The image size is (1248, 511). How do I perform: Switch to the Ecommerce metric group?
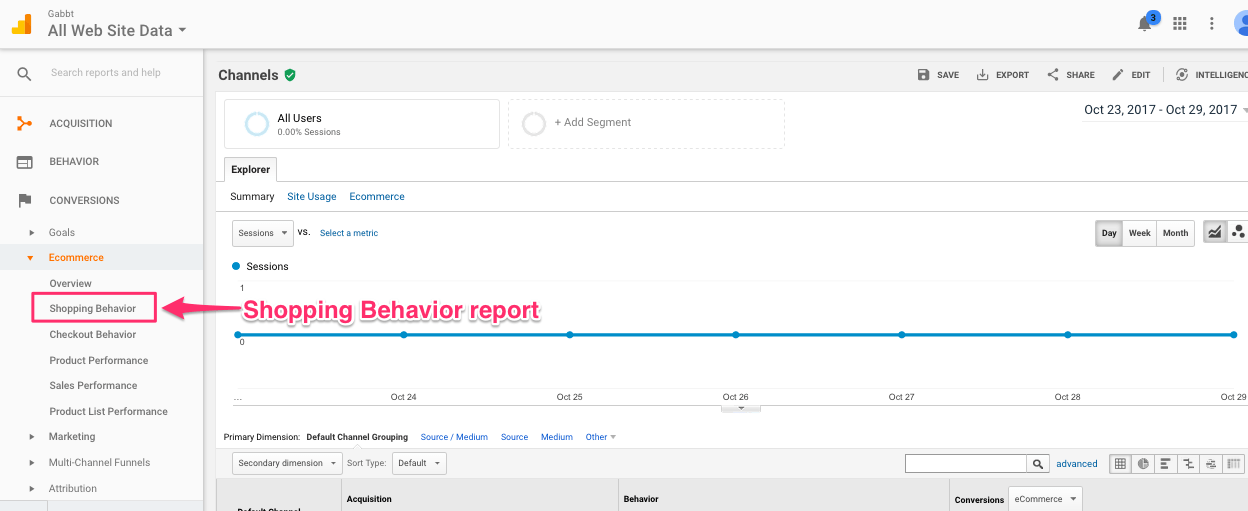coord(377,197)
